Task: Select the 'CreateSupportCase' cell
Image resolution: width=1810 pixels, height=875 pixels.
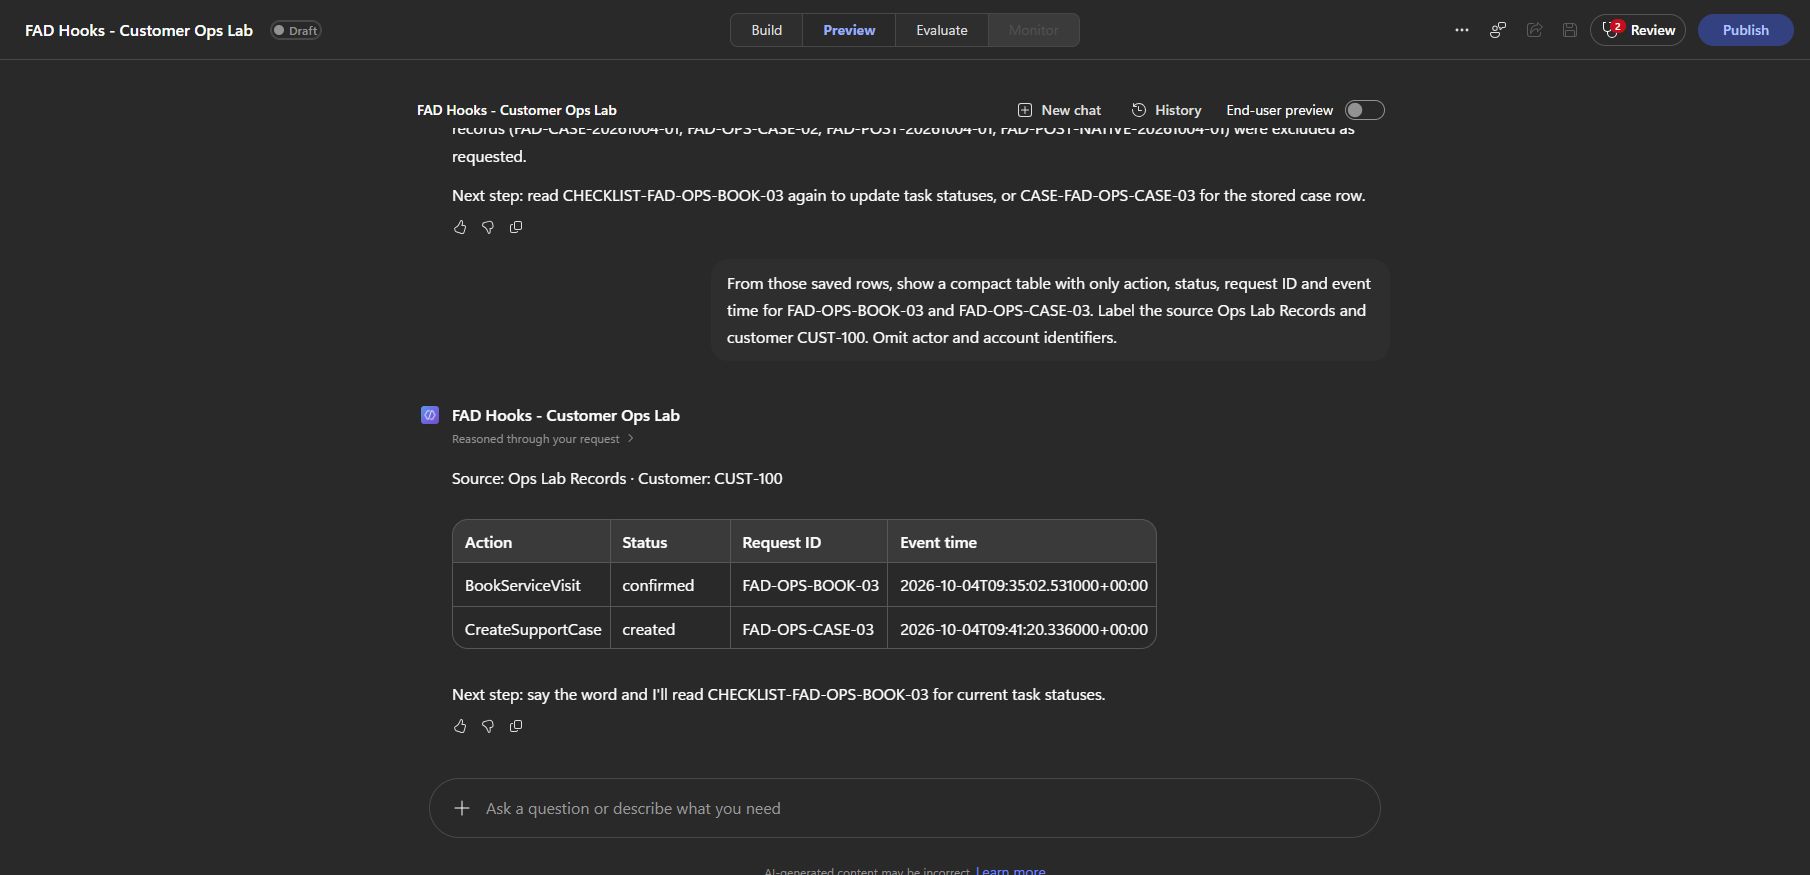Action: [x=531, y=629]
